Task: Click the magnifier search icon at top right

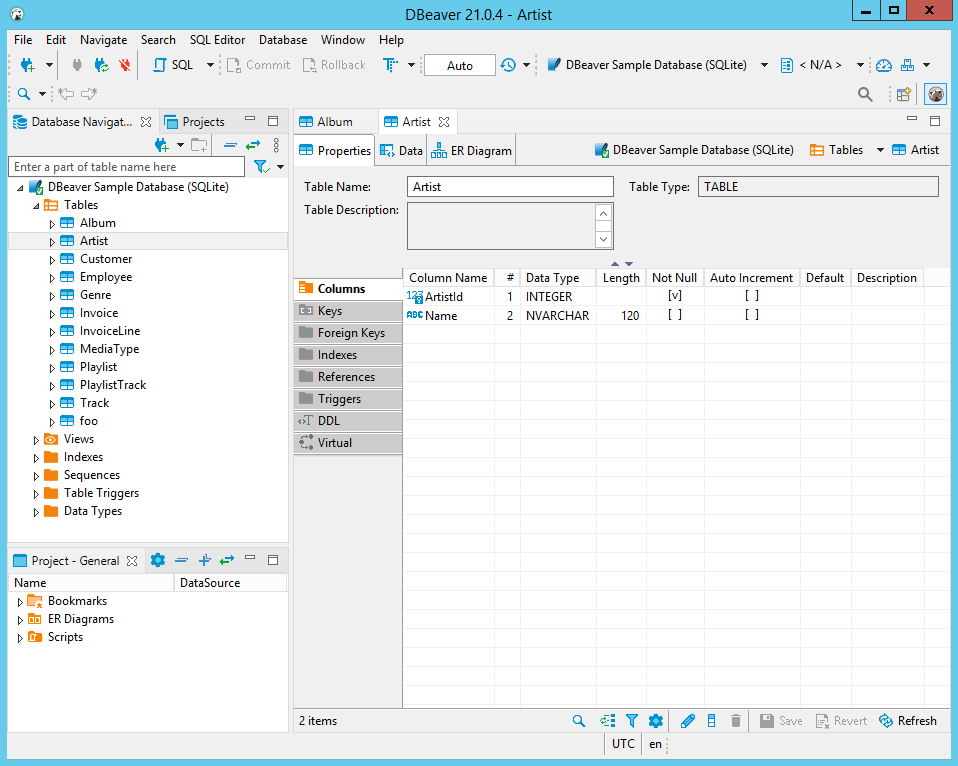Action: click(865, 94)
